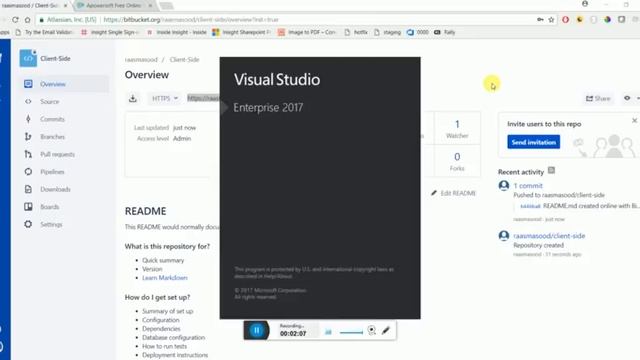
Task: Bookmark this page with star icon
Action: [551, 20]
